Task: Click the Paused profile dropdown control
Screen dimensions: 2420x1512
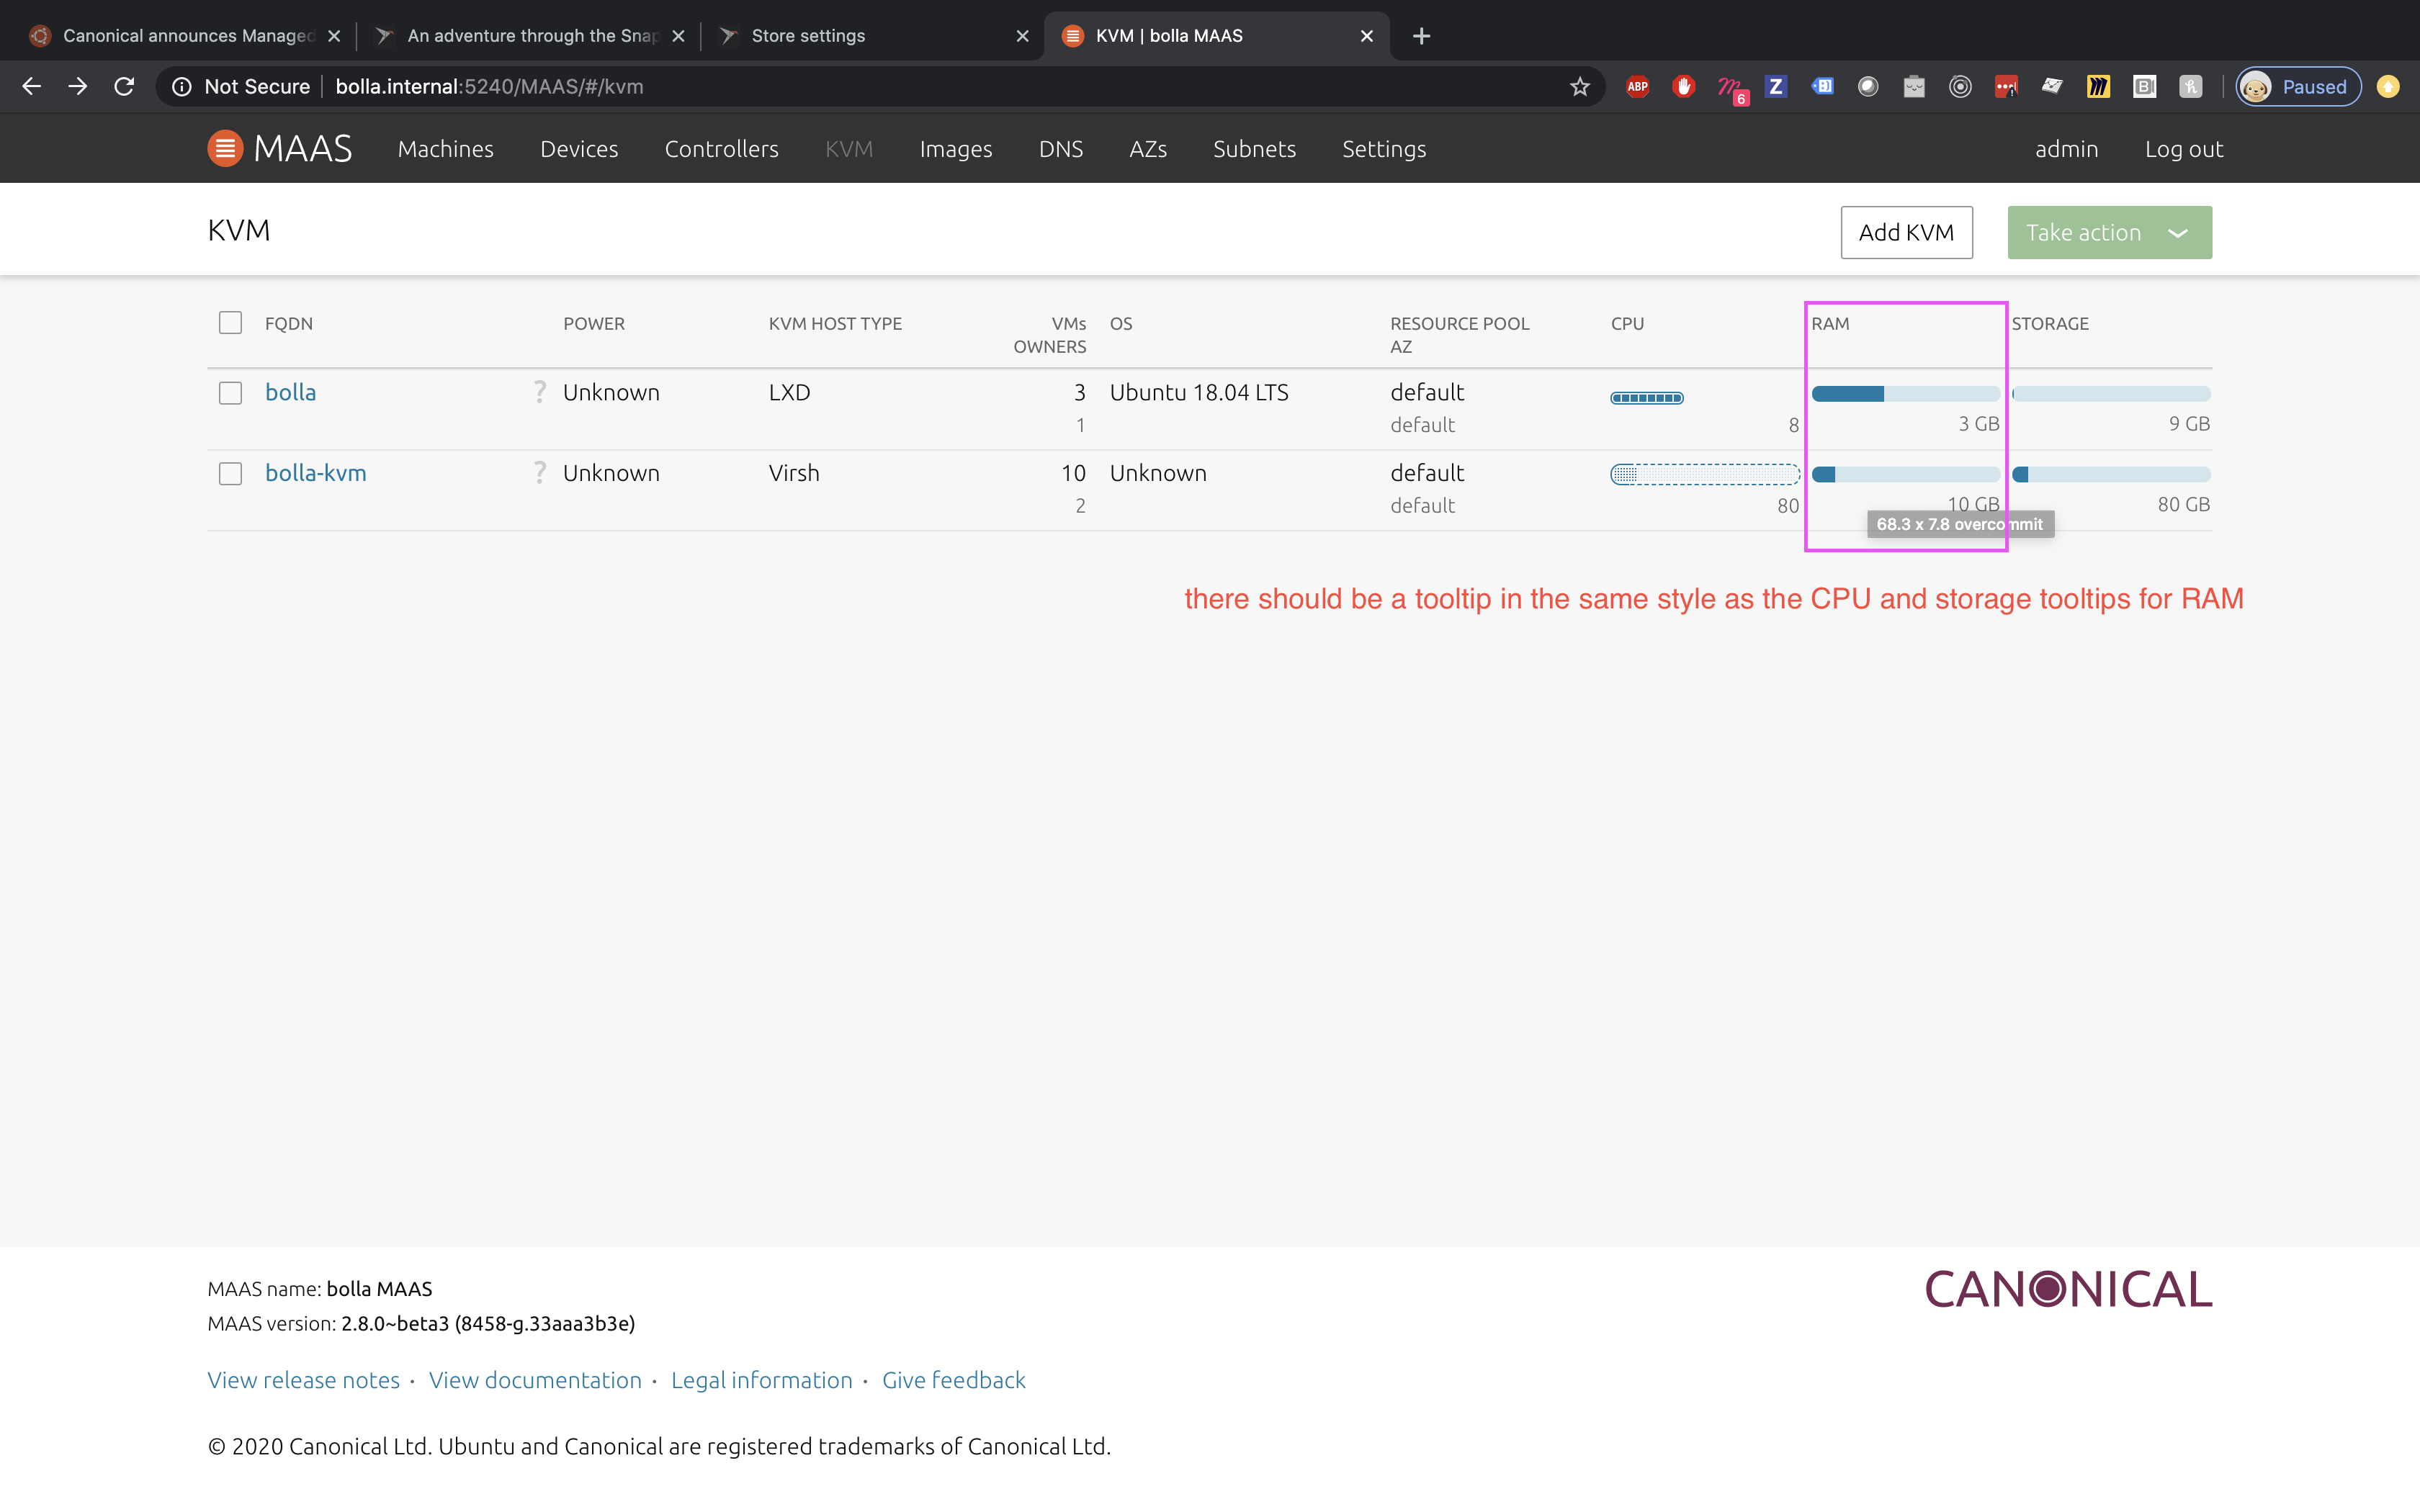Action: point(2297,86)
